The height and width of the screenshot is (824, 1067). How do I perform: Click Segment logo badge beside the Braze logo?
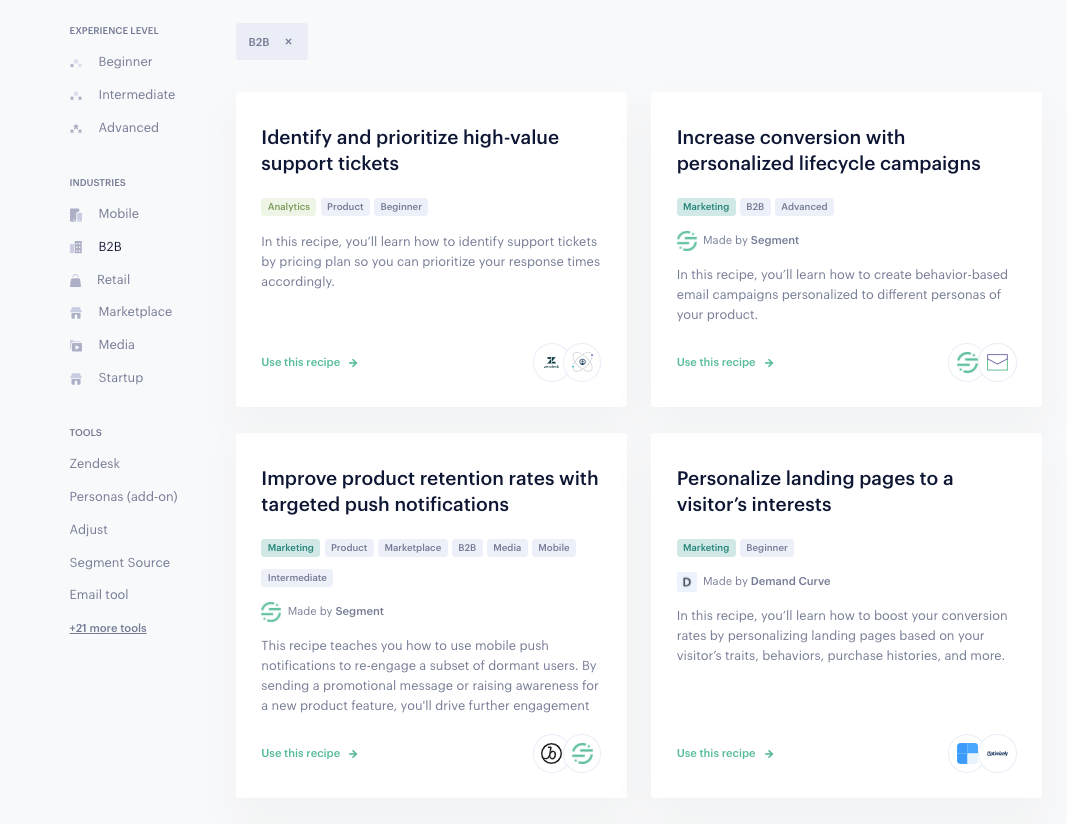[x=582, y=753]
